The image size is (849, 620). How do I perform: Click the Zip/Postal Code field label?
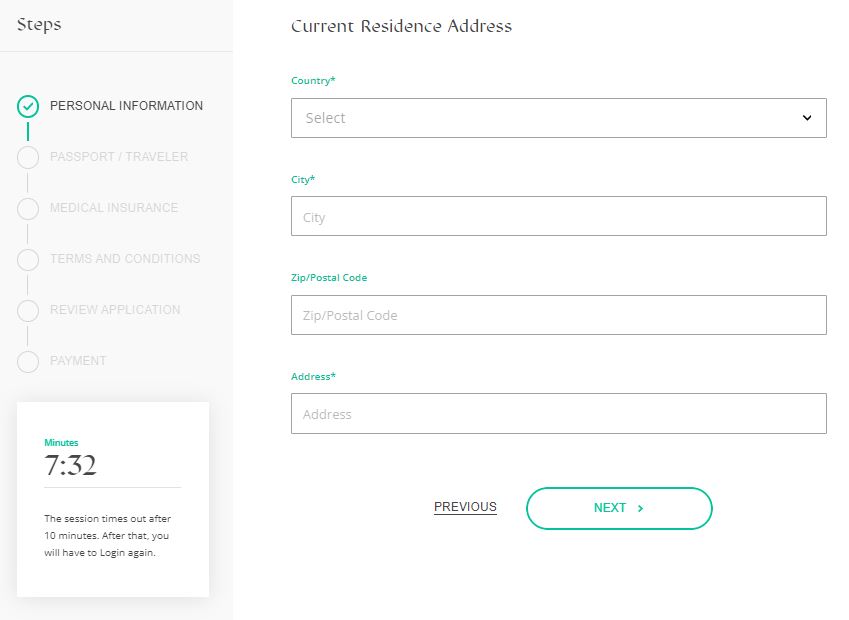point(329,278)
